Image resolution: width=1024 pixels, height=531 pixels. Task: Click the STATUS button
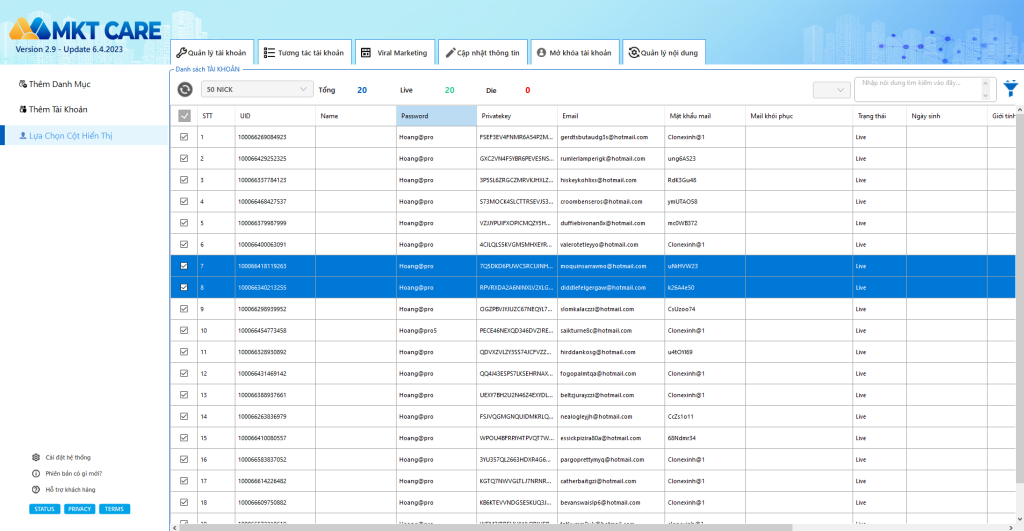tap(44, 509)
